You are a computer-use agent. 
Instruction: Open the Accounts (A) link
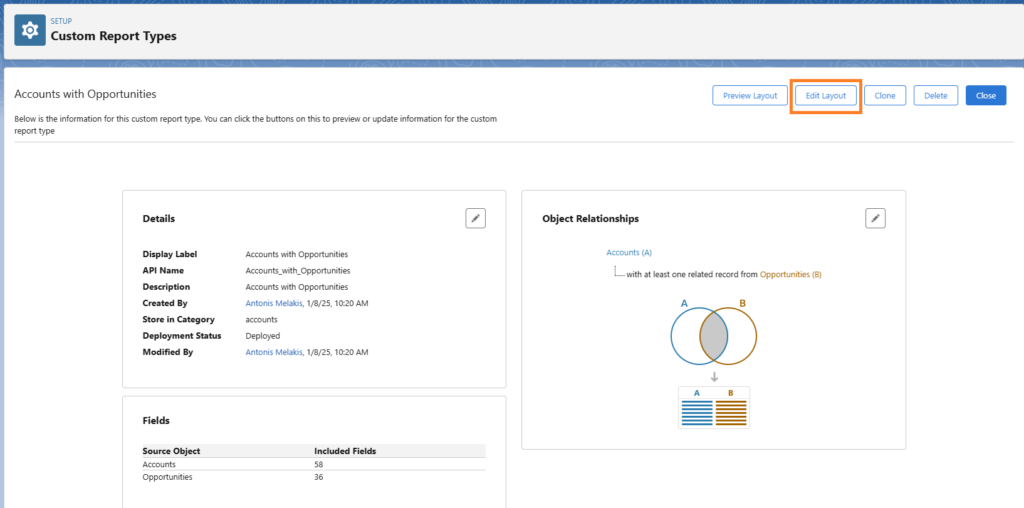pyautogui.click(x=629, y=252)
